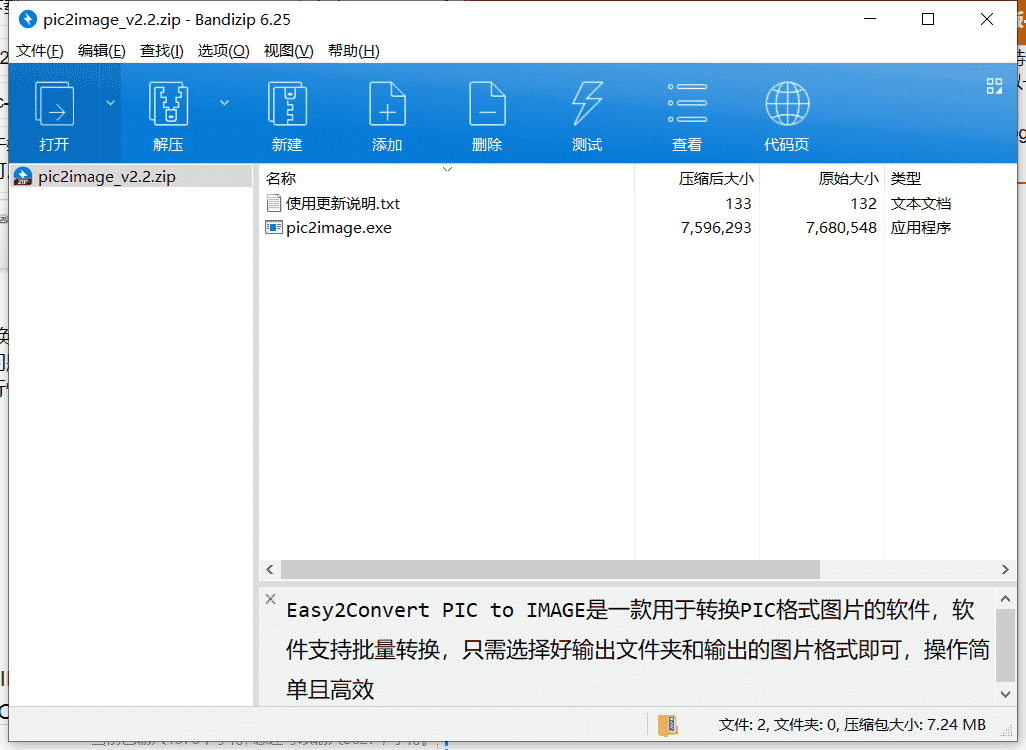Click the toolbar layout grid icon
1026x750 pixels.
995,86
